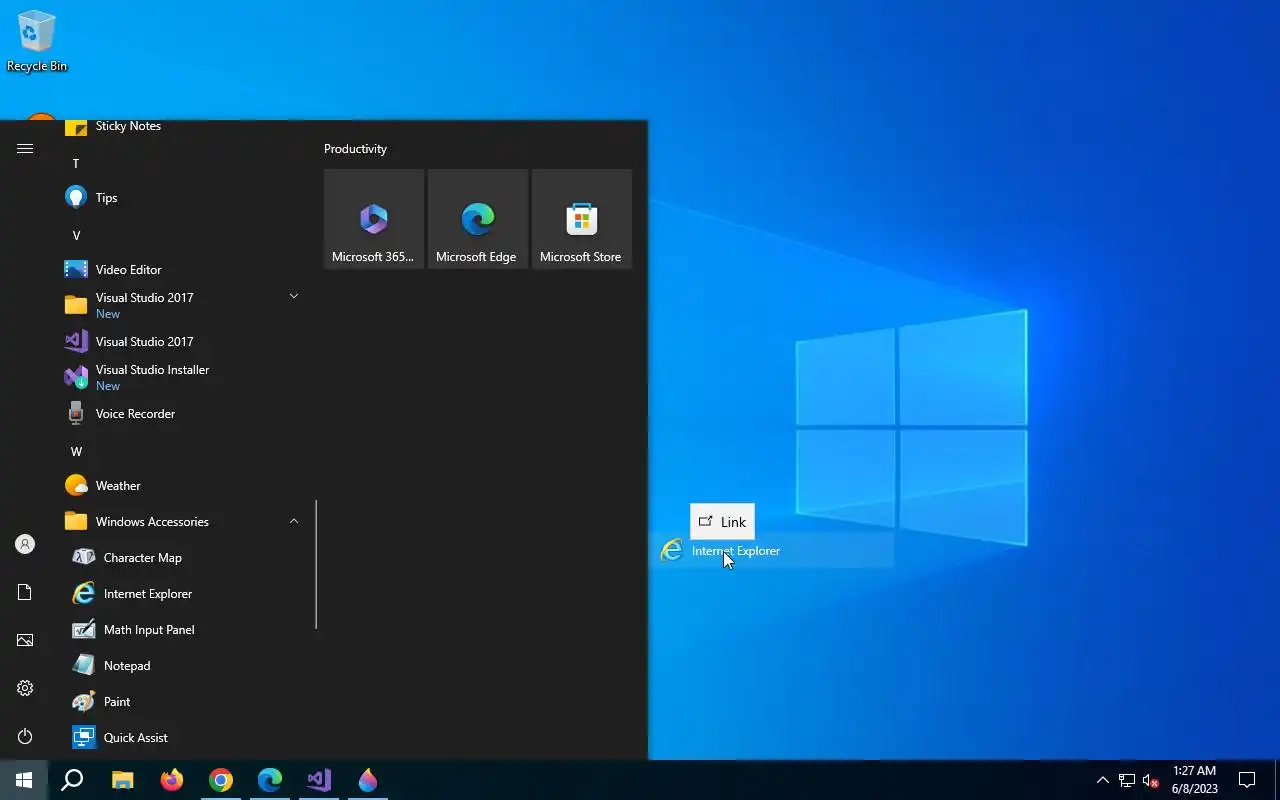Open Math Input Panel

click(x=183, y=630)
